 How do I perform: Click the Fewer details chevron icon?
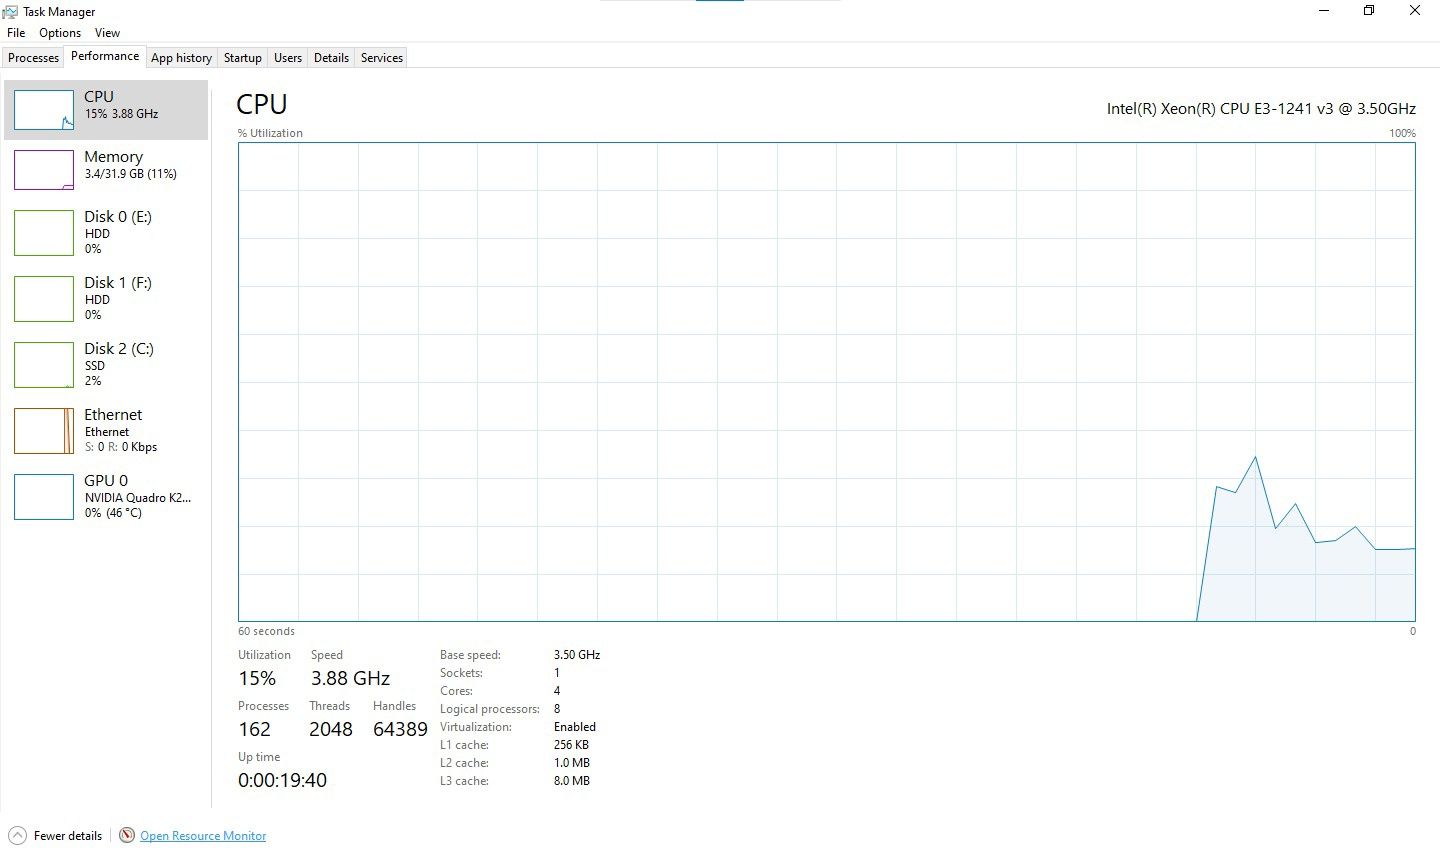point(17,835)
